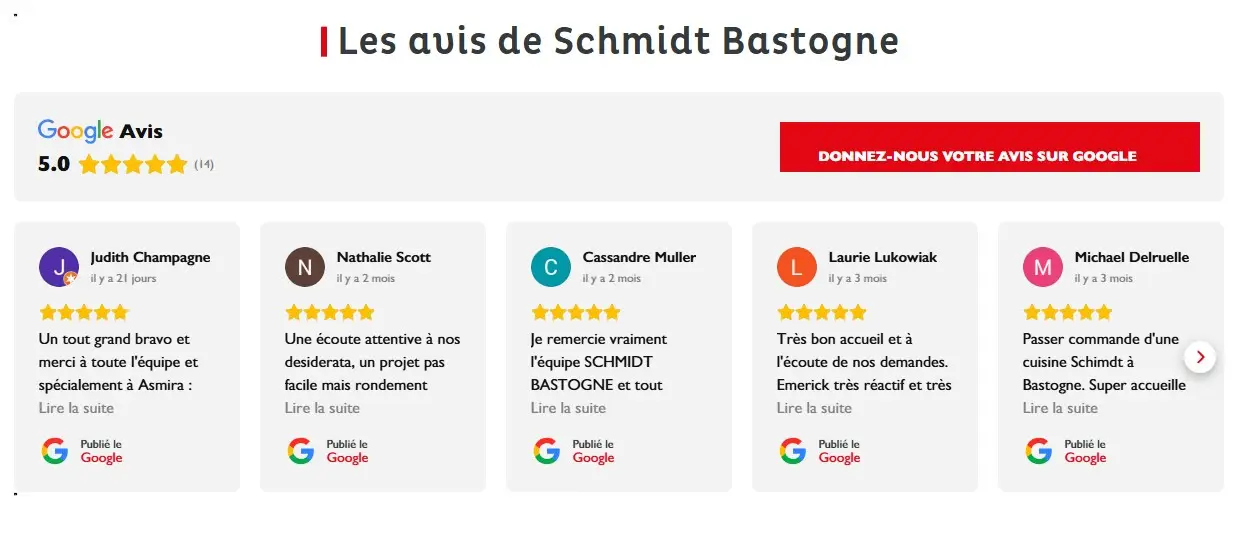
Task: Click the next reviews carousel arrow
Action: point(1200,356)
